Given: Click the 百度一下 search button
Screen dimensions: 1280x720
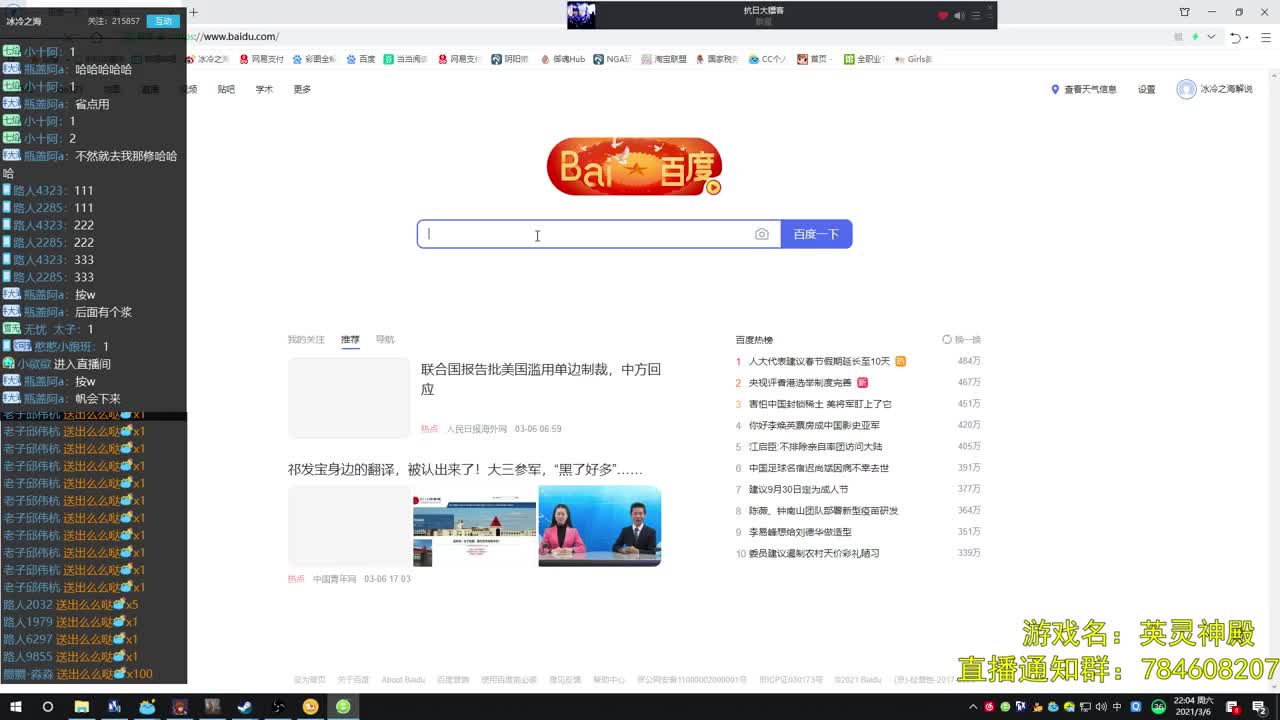Looking at the screenshot, I should (x=816, y=234).
